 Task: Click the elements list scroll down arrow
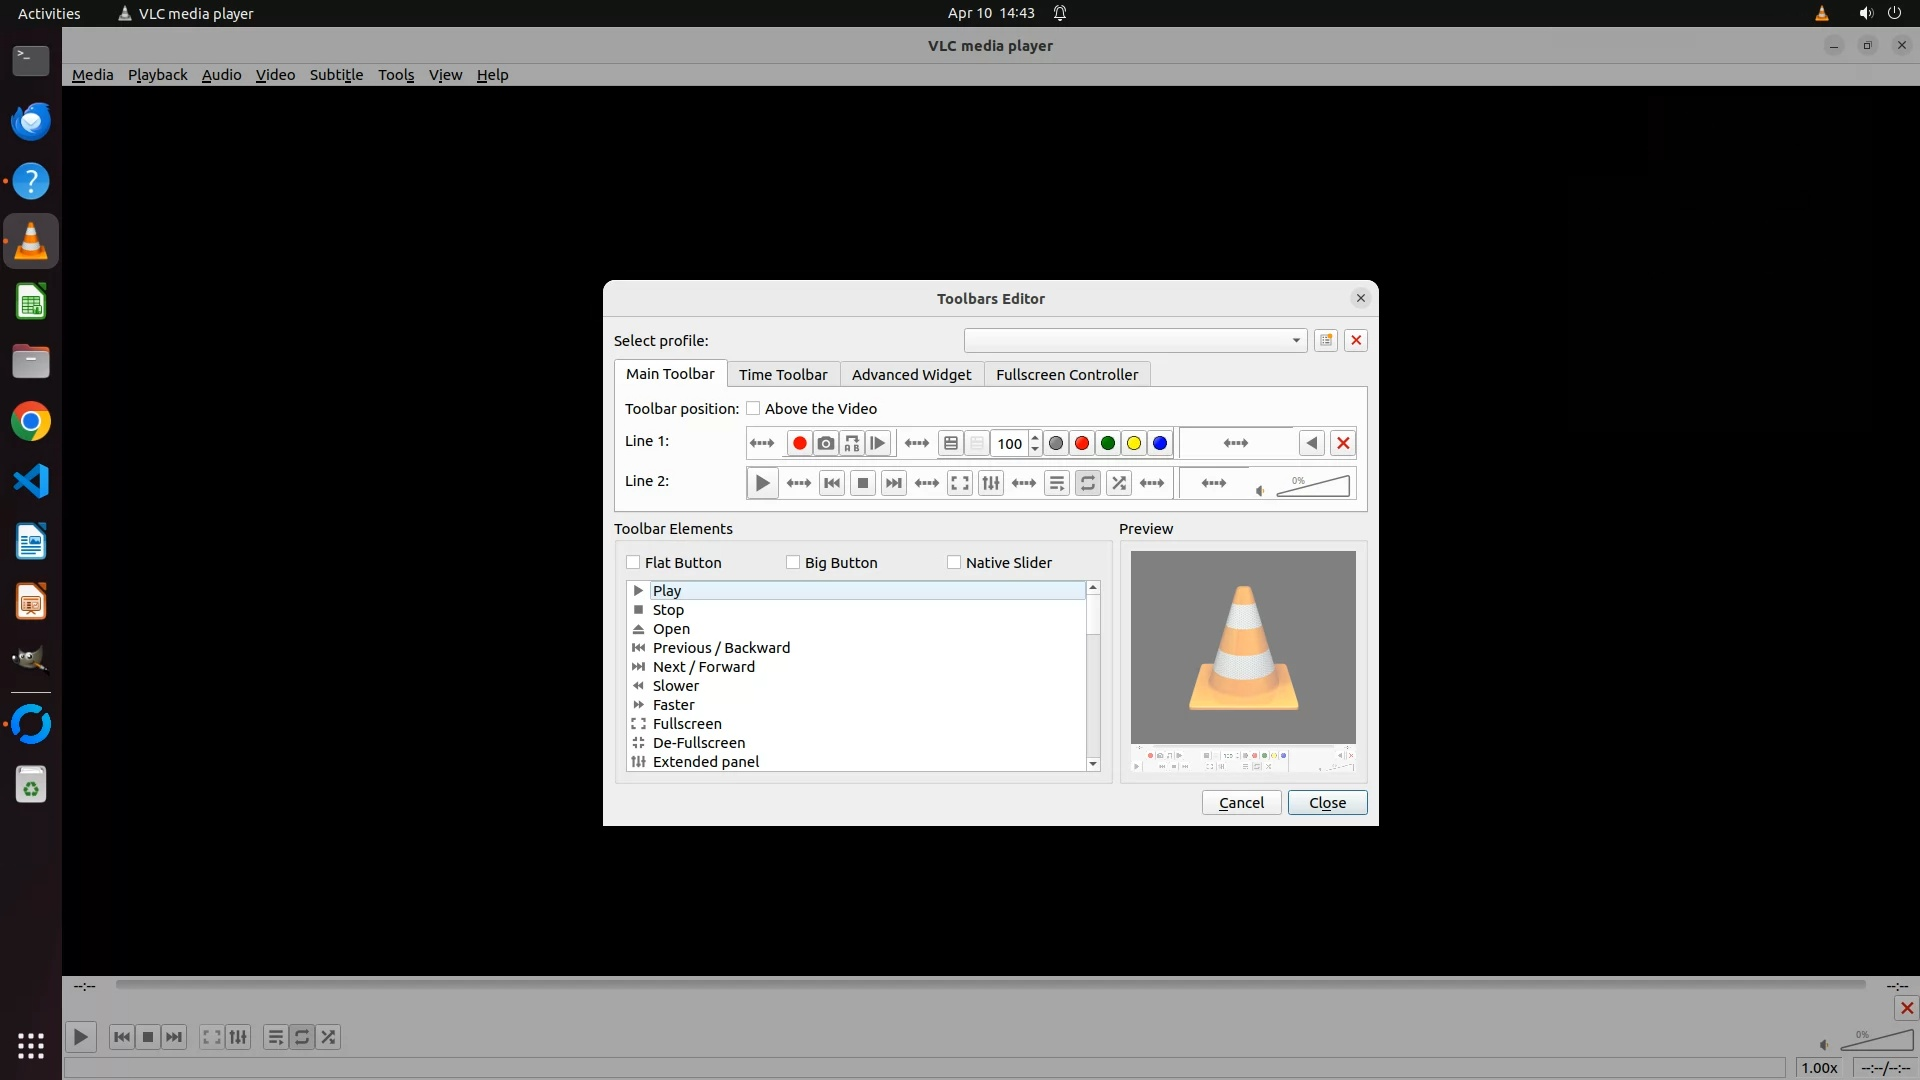pos(1093,764)
